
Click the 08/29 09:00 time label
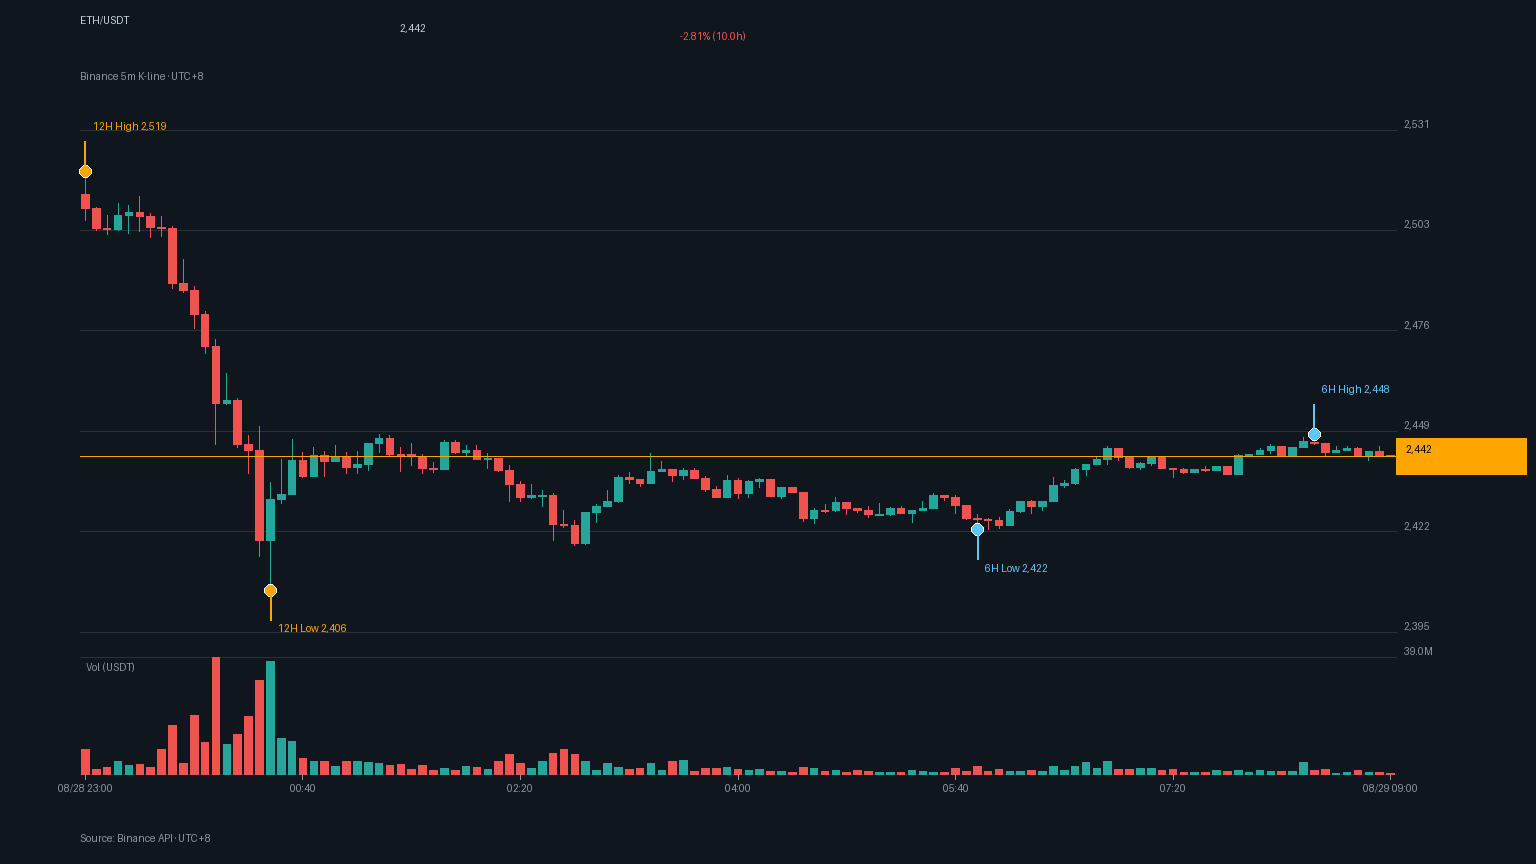pyautogui.click(x=1390, y=788)
